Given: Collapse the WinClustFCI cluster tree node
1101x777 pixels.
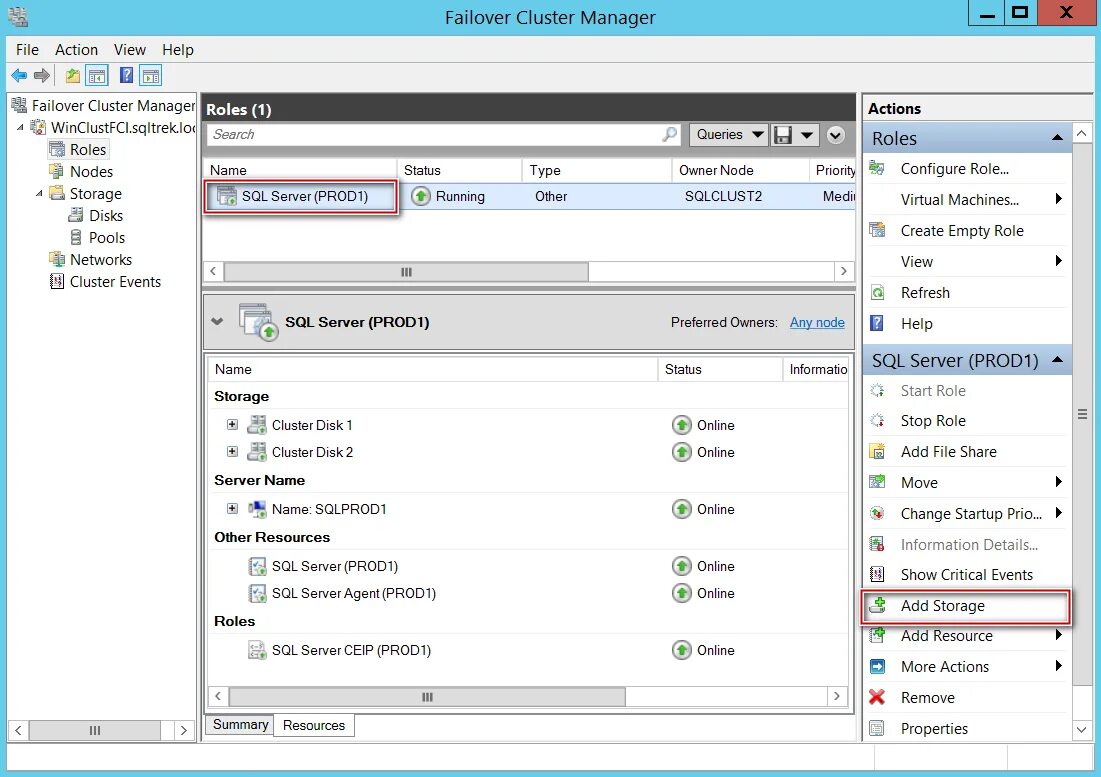Looking at the screenshot, I should point(20,127).
